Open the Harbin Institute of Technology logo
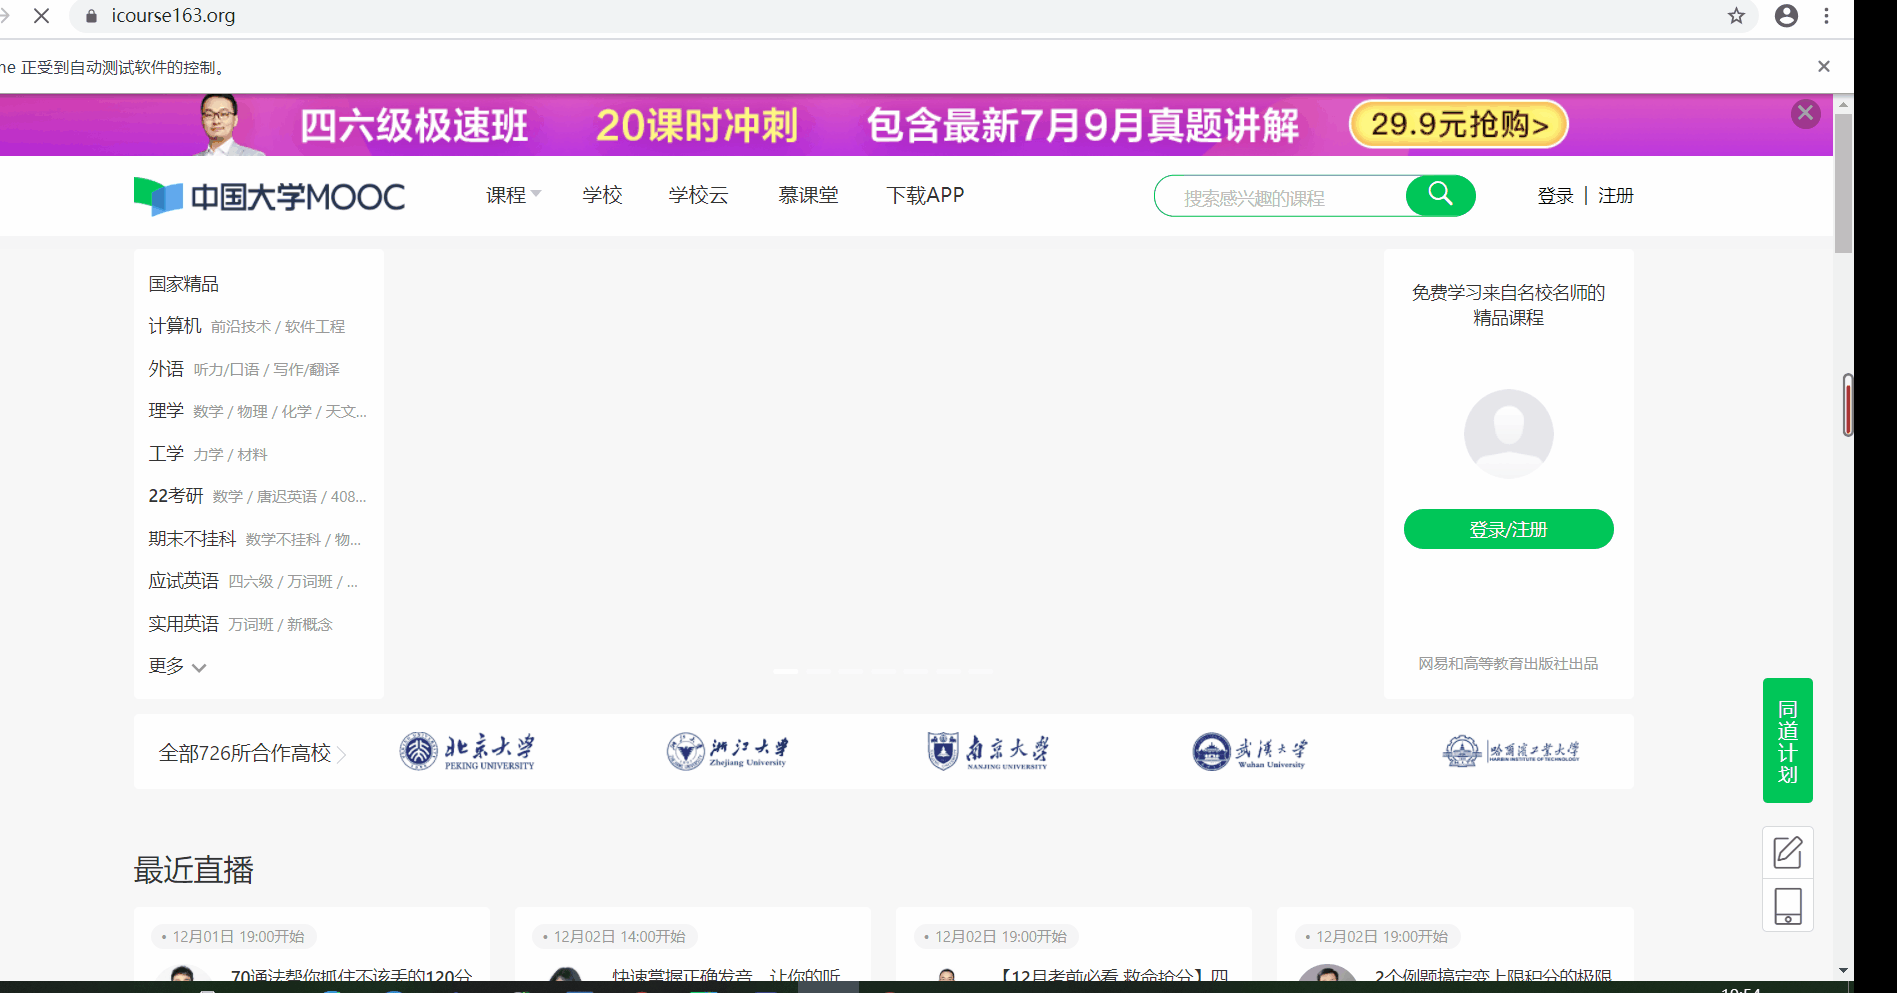This screenshot has width=1897, height=993. tap(1511, 751)
